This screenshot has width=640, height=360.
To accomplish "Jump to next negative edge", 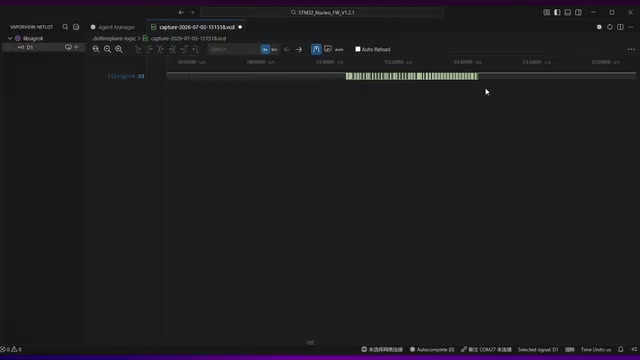I will click(195, 49).
